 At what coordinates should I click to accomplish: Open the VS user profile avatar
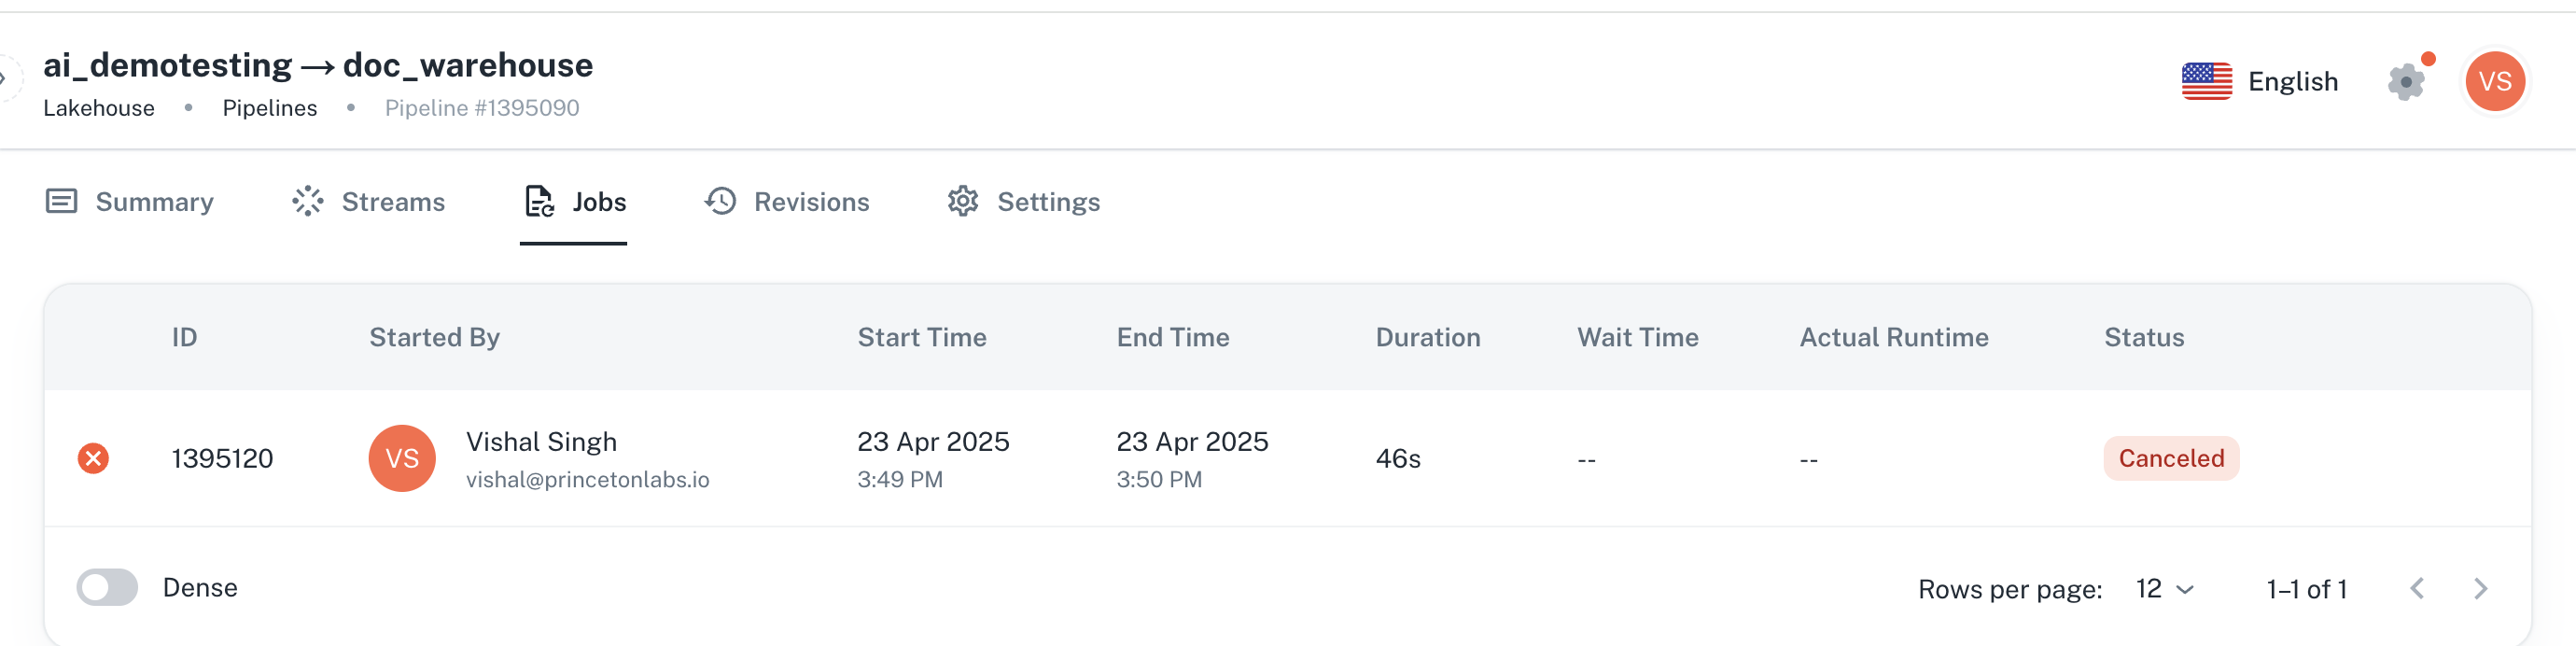click(x=2494, y=81)
